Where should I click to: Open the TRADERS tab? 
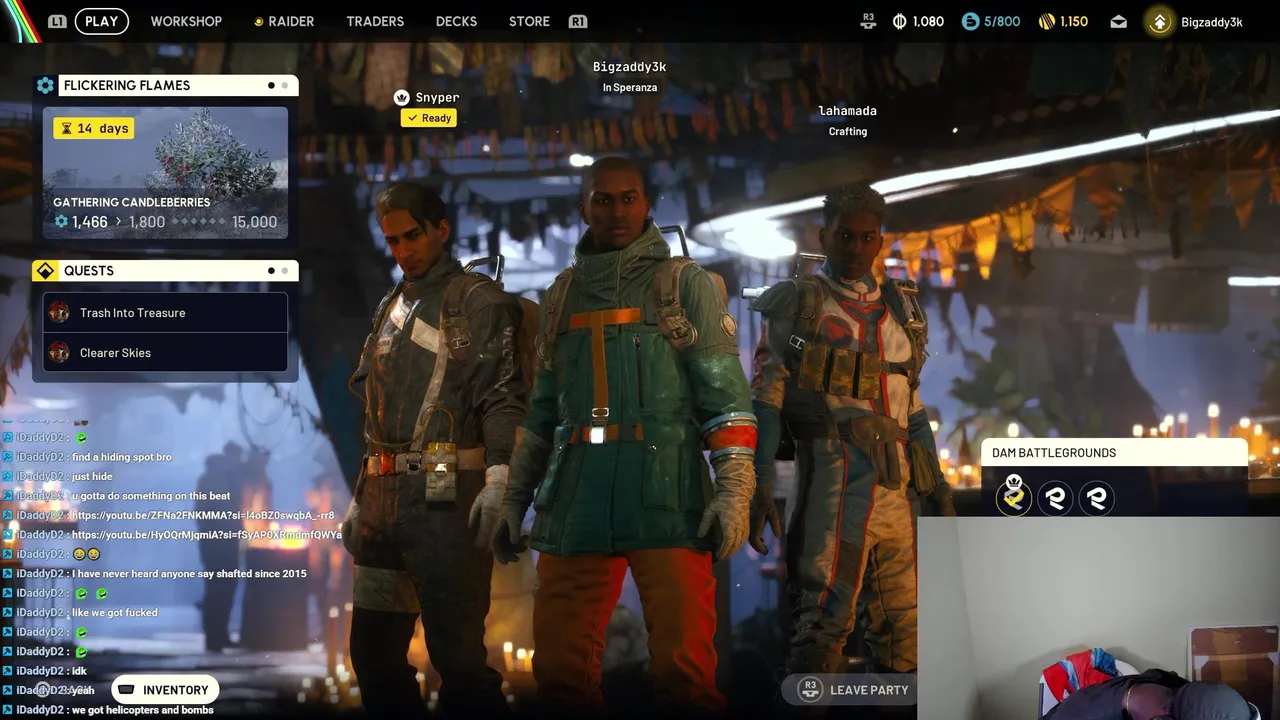[375, 21]
